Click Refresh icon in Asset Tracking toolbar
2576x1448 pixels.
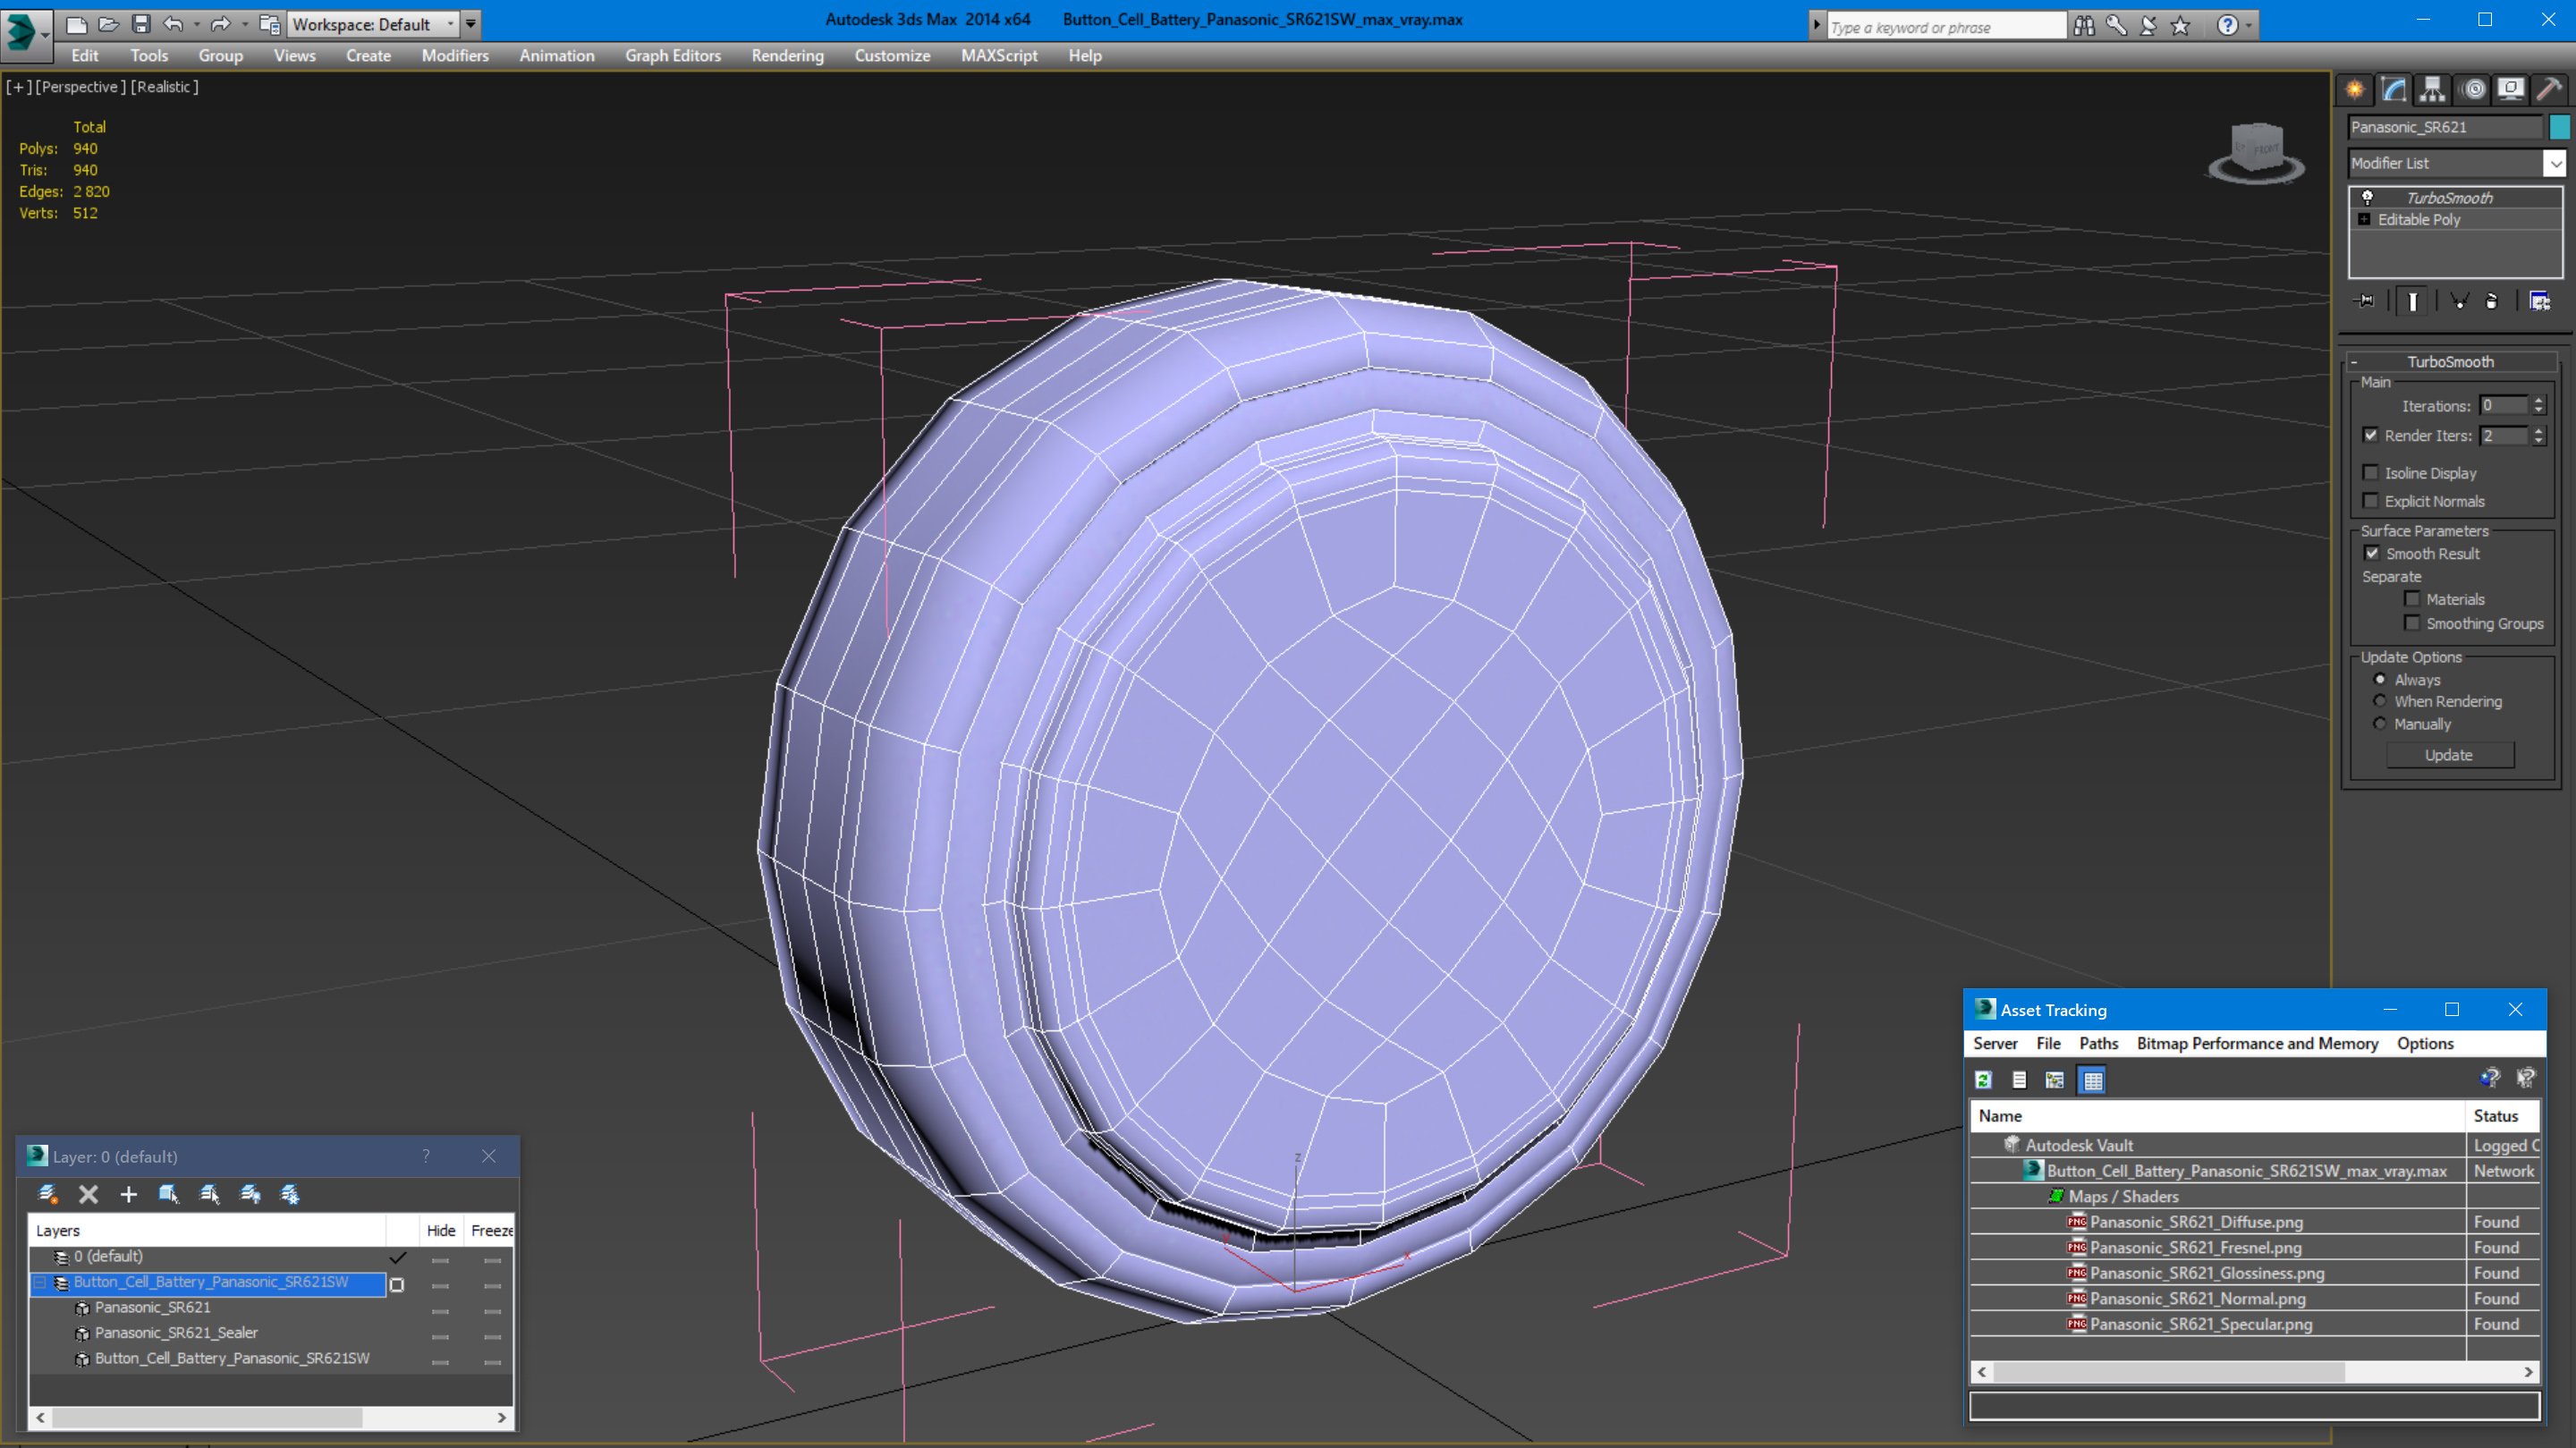pyautogui.click(x=1984, y=1080)
